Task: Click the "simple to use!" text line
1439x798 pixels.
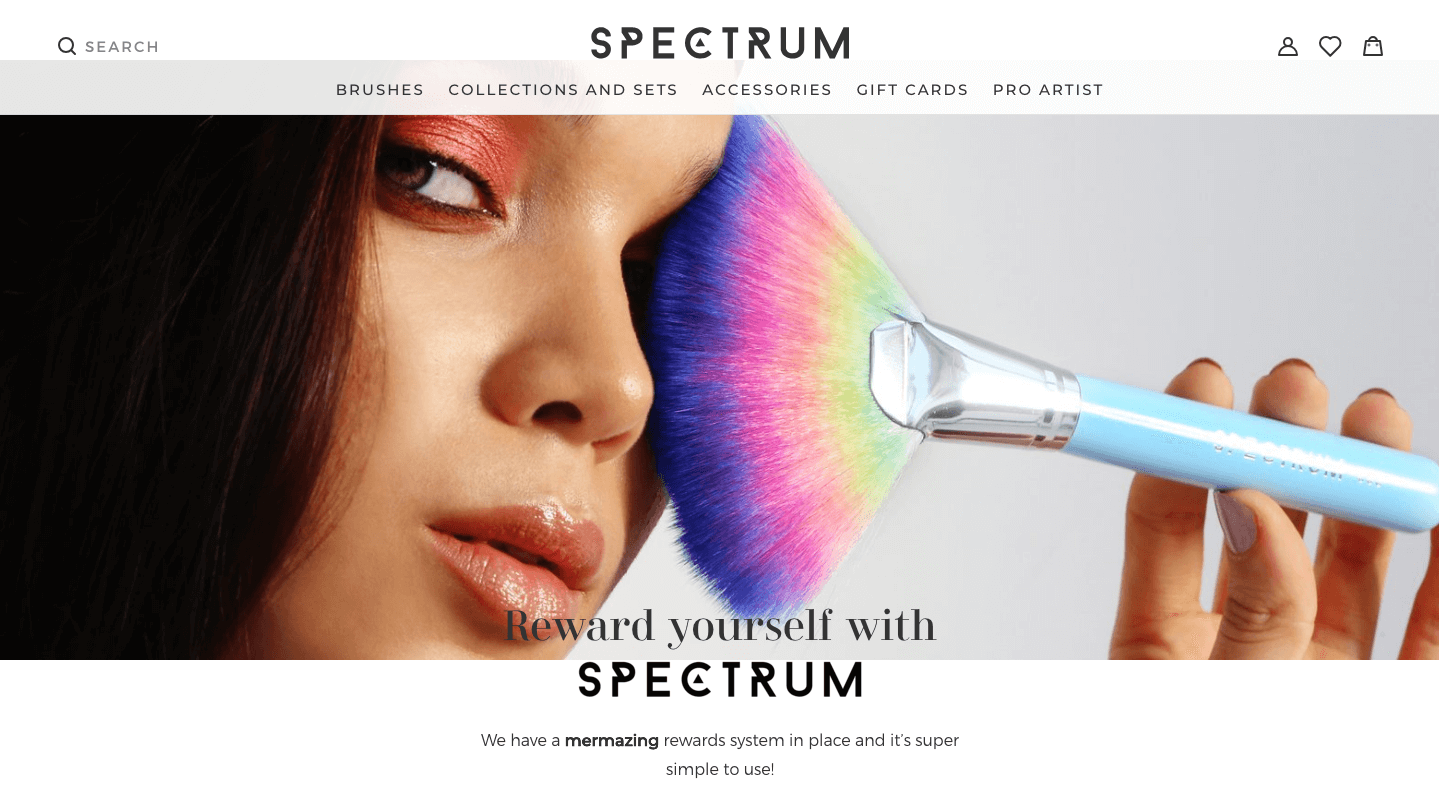Action: coord(720,770)
